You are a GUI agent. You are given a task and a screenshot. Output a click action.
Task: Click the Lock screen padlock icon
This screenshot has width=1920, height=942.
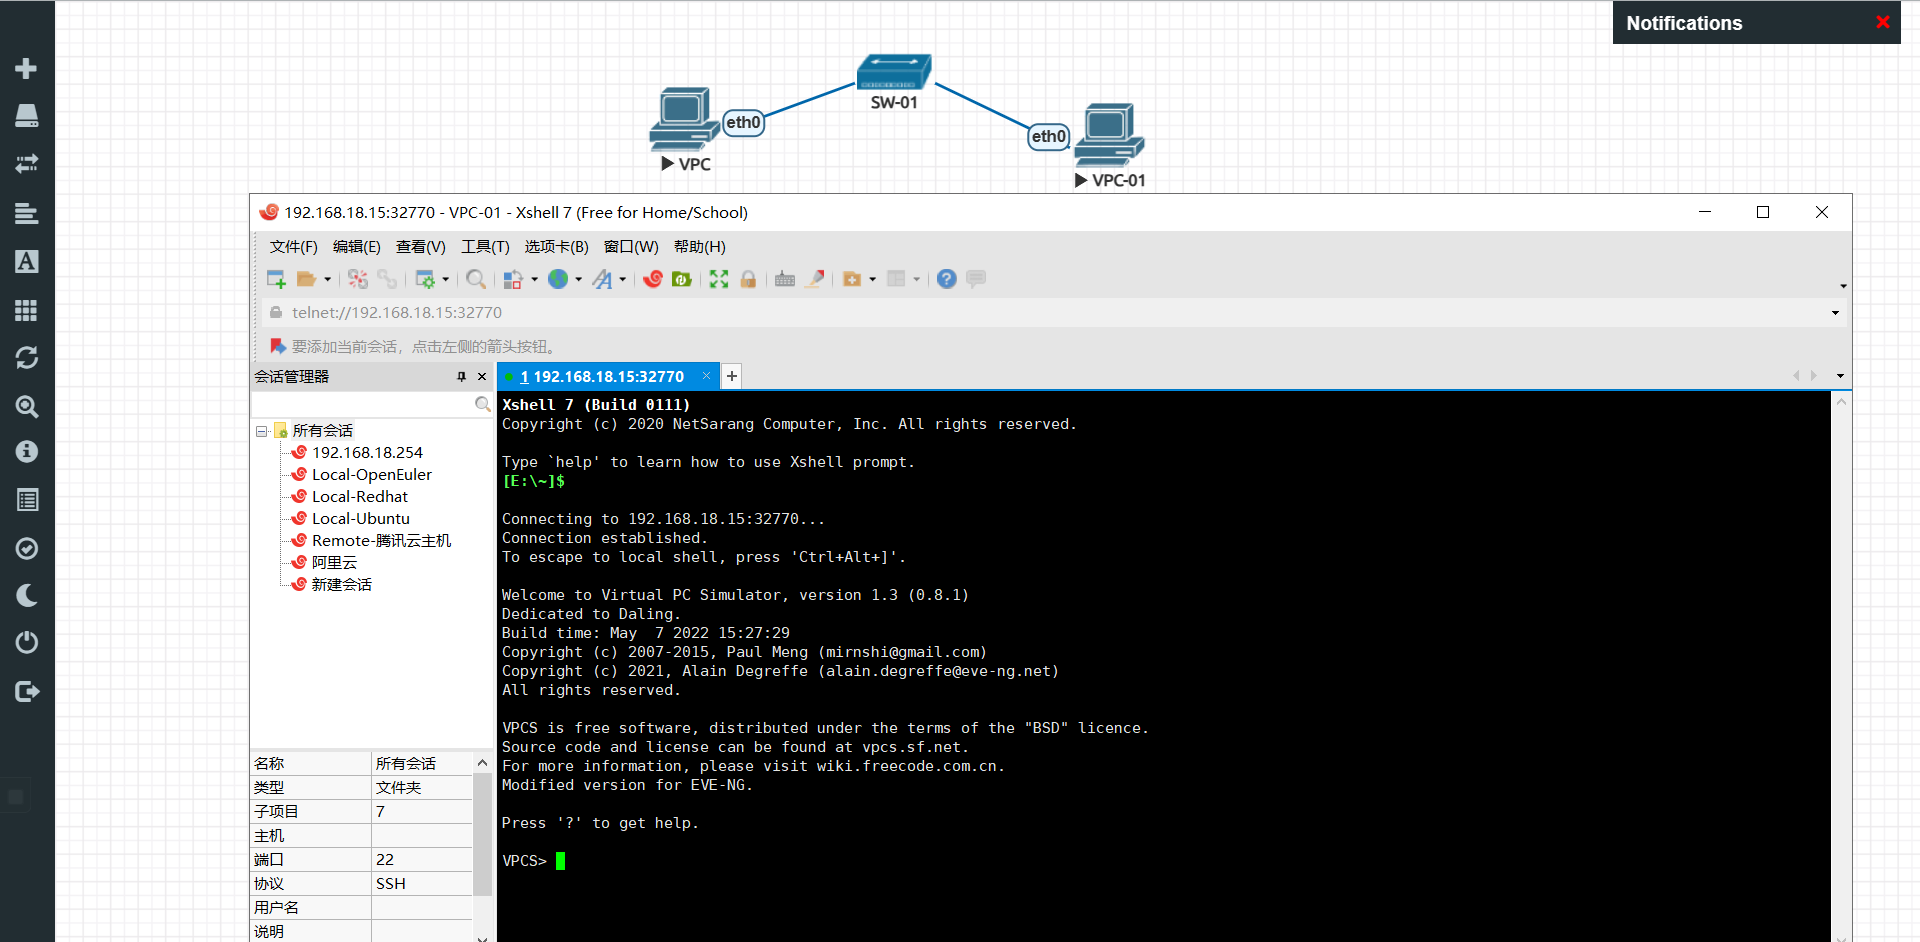pyautogui.click(x=748, y=279)
